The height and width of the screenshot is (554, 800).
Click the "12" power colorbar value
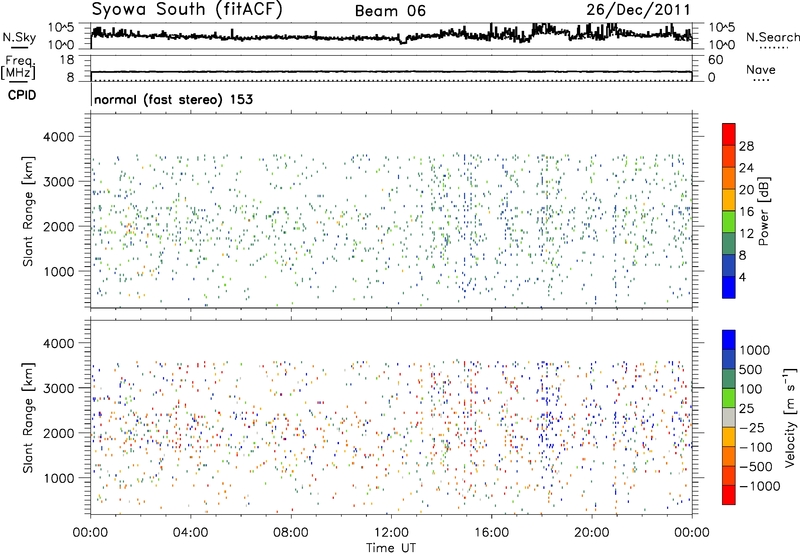746,234
